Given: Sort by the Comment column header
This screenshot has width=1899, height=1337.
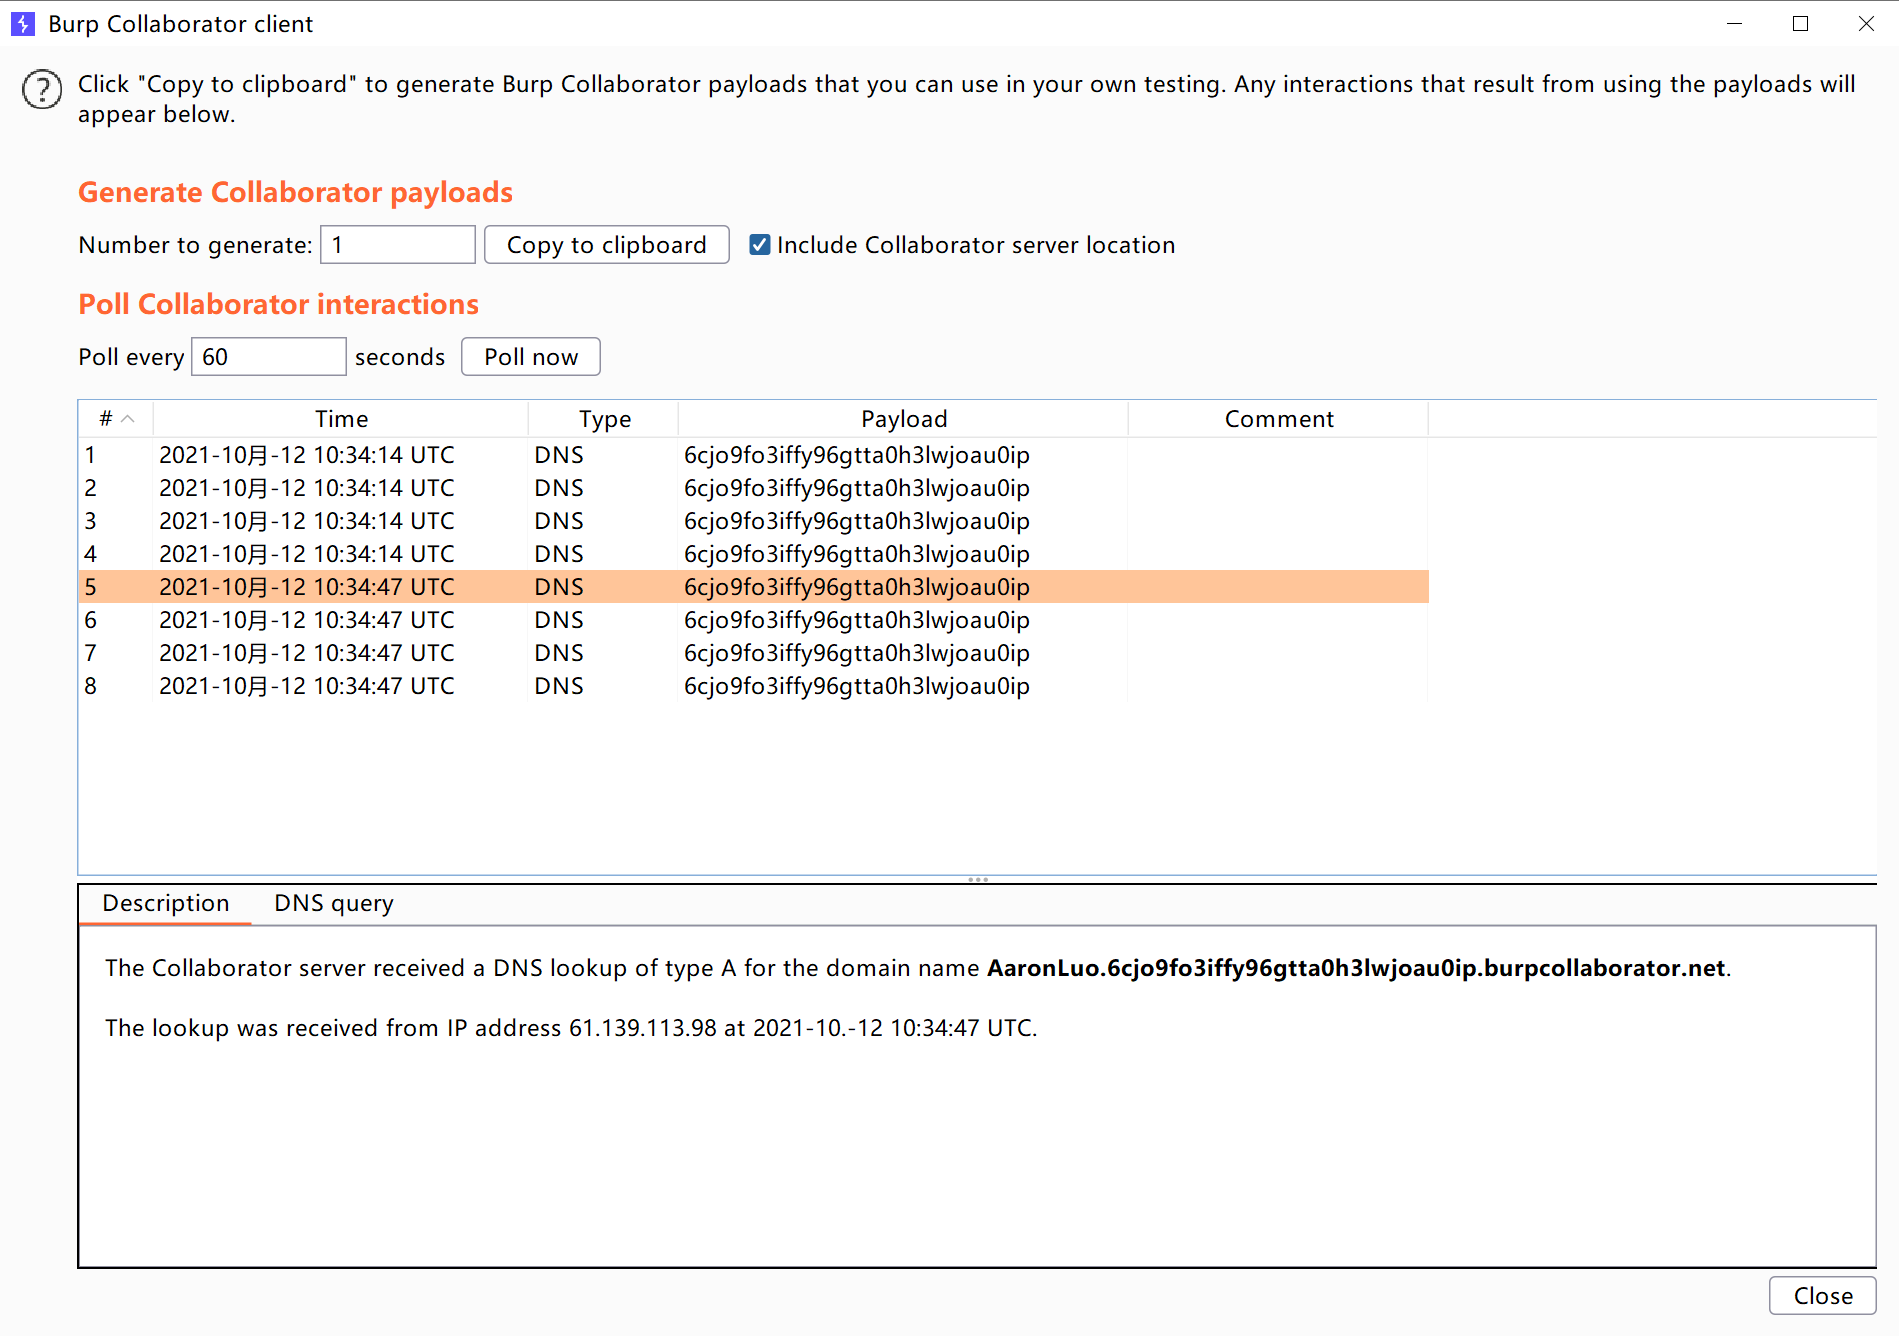Looking at the screenshot, I should [1279, 419].
